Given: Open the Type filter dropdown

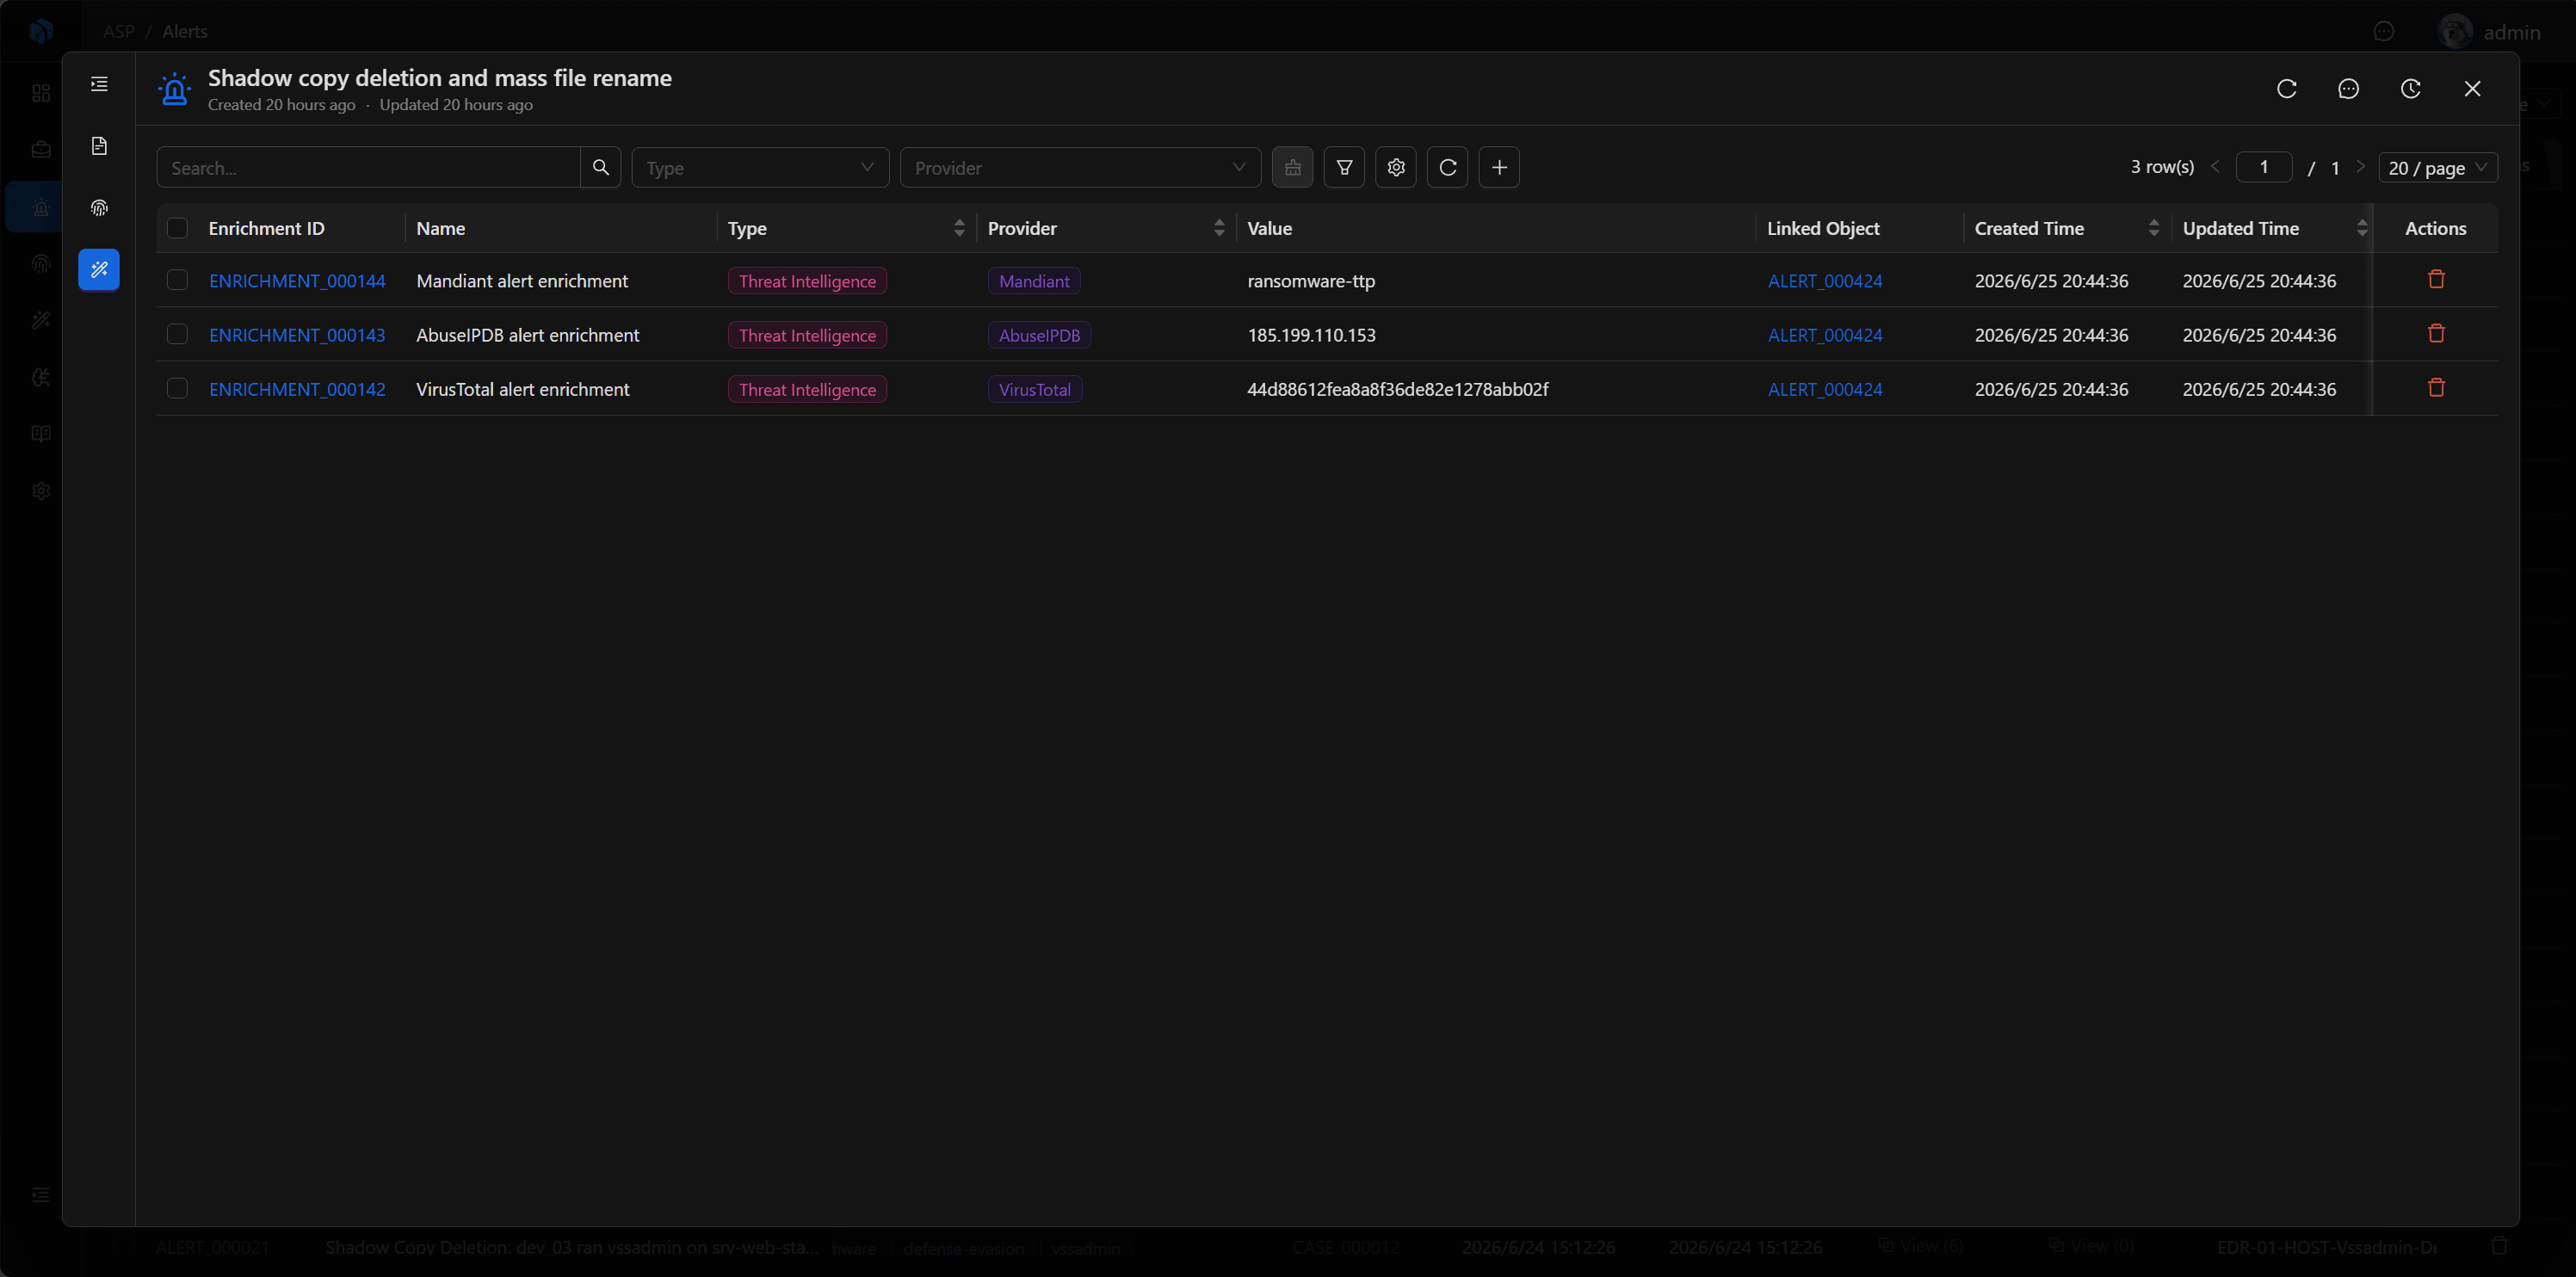Looking at the screenshot, I should [761, 167].
